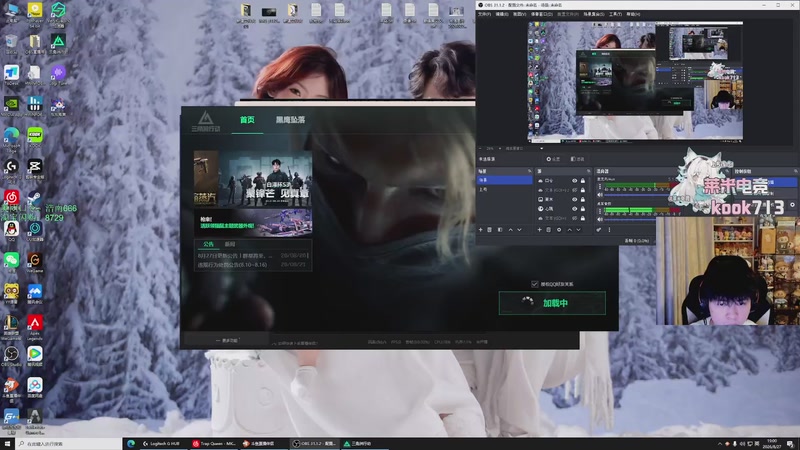Open WeChat desktop shortcut

11,263
